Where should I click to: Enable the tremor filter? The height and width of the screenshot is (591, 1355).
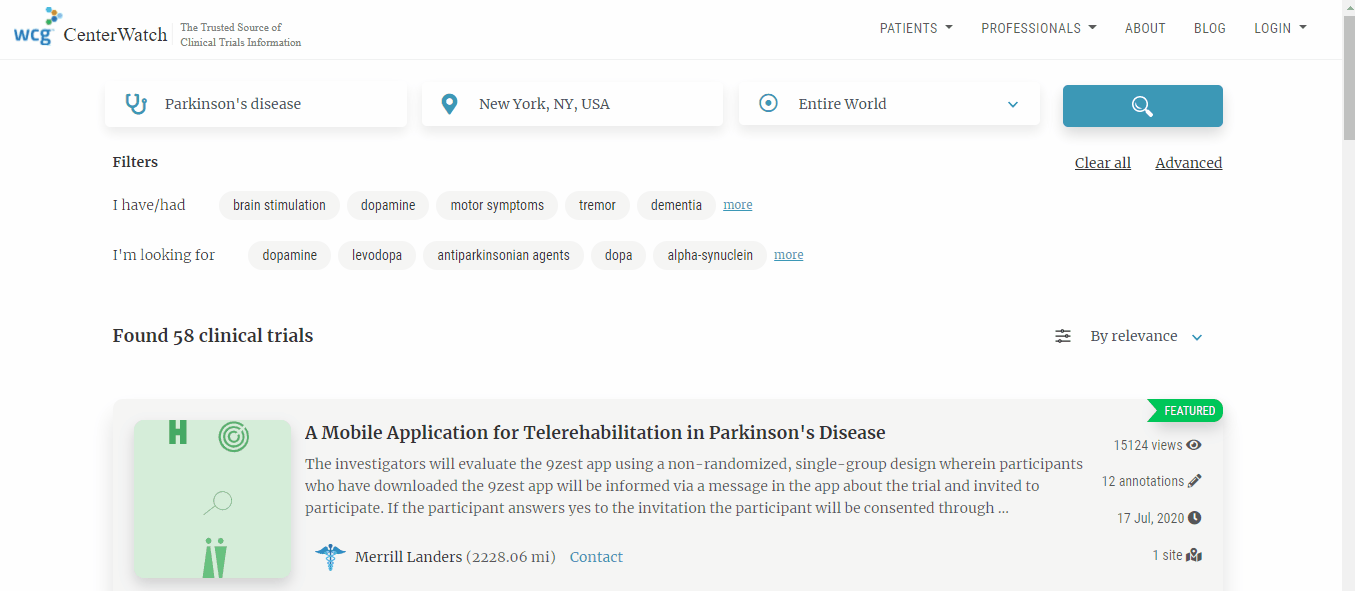(x=597, y=205)
